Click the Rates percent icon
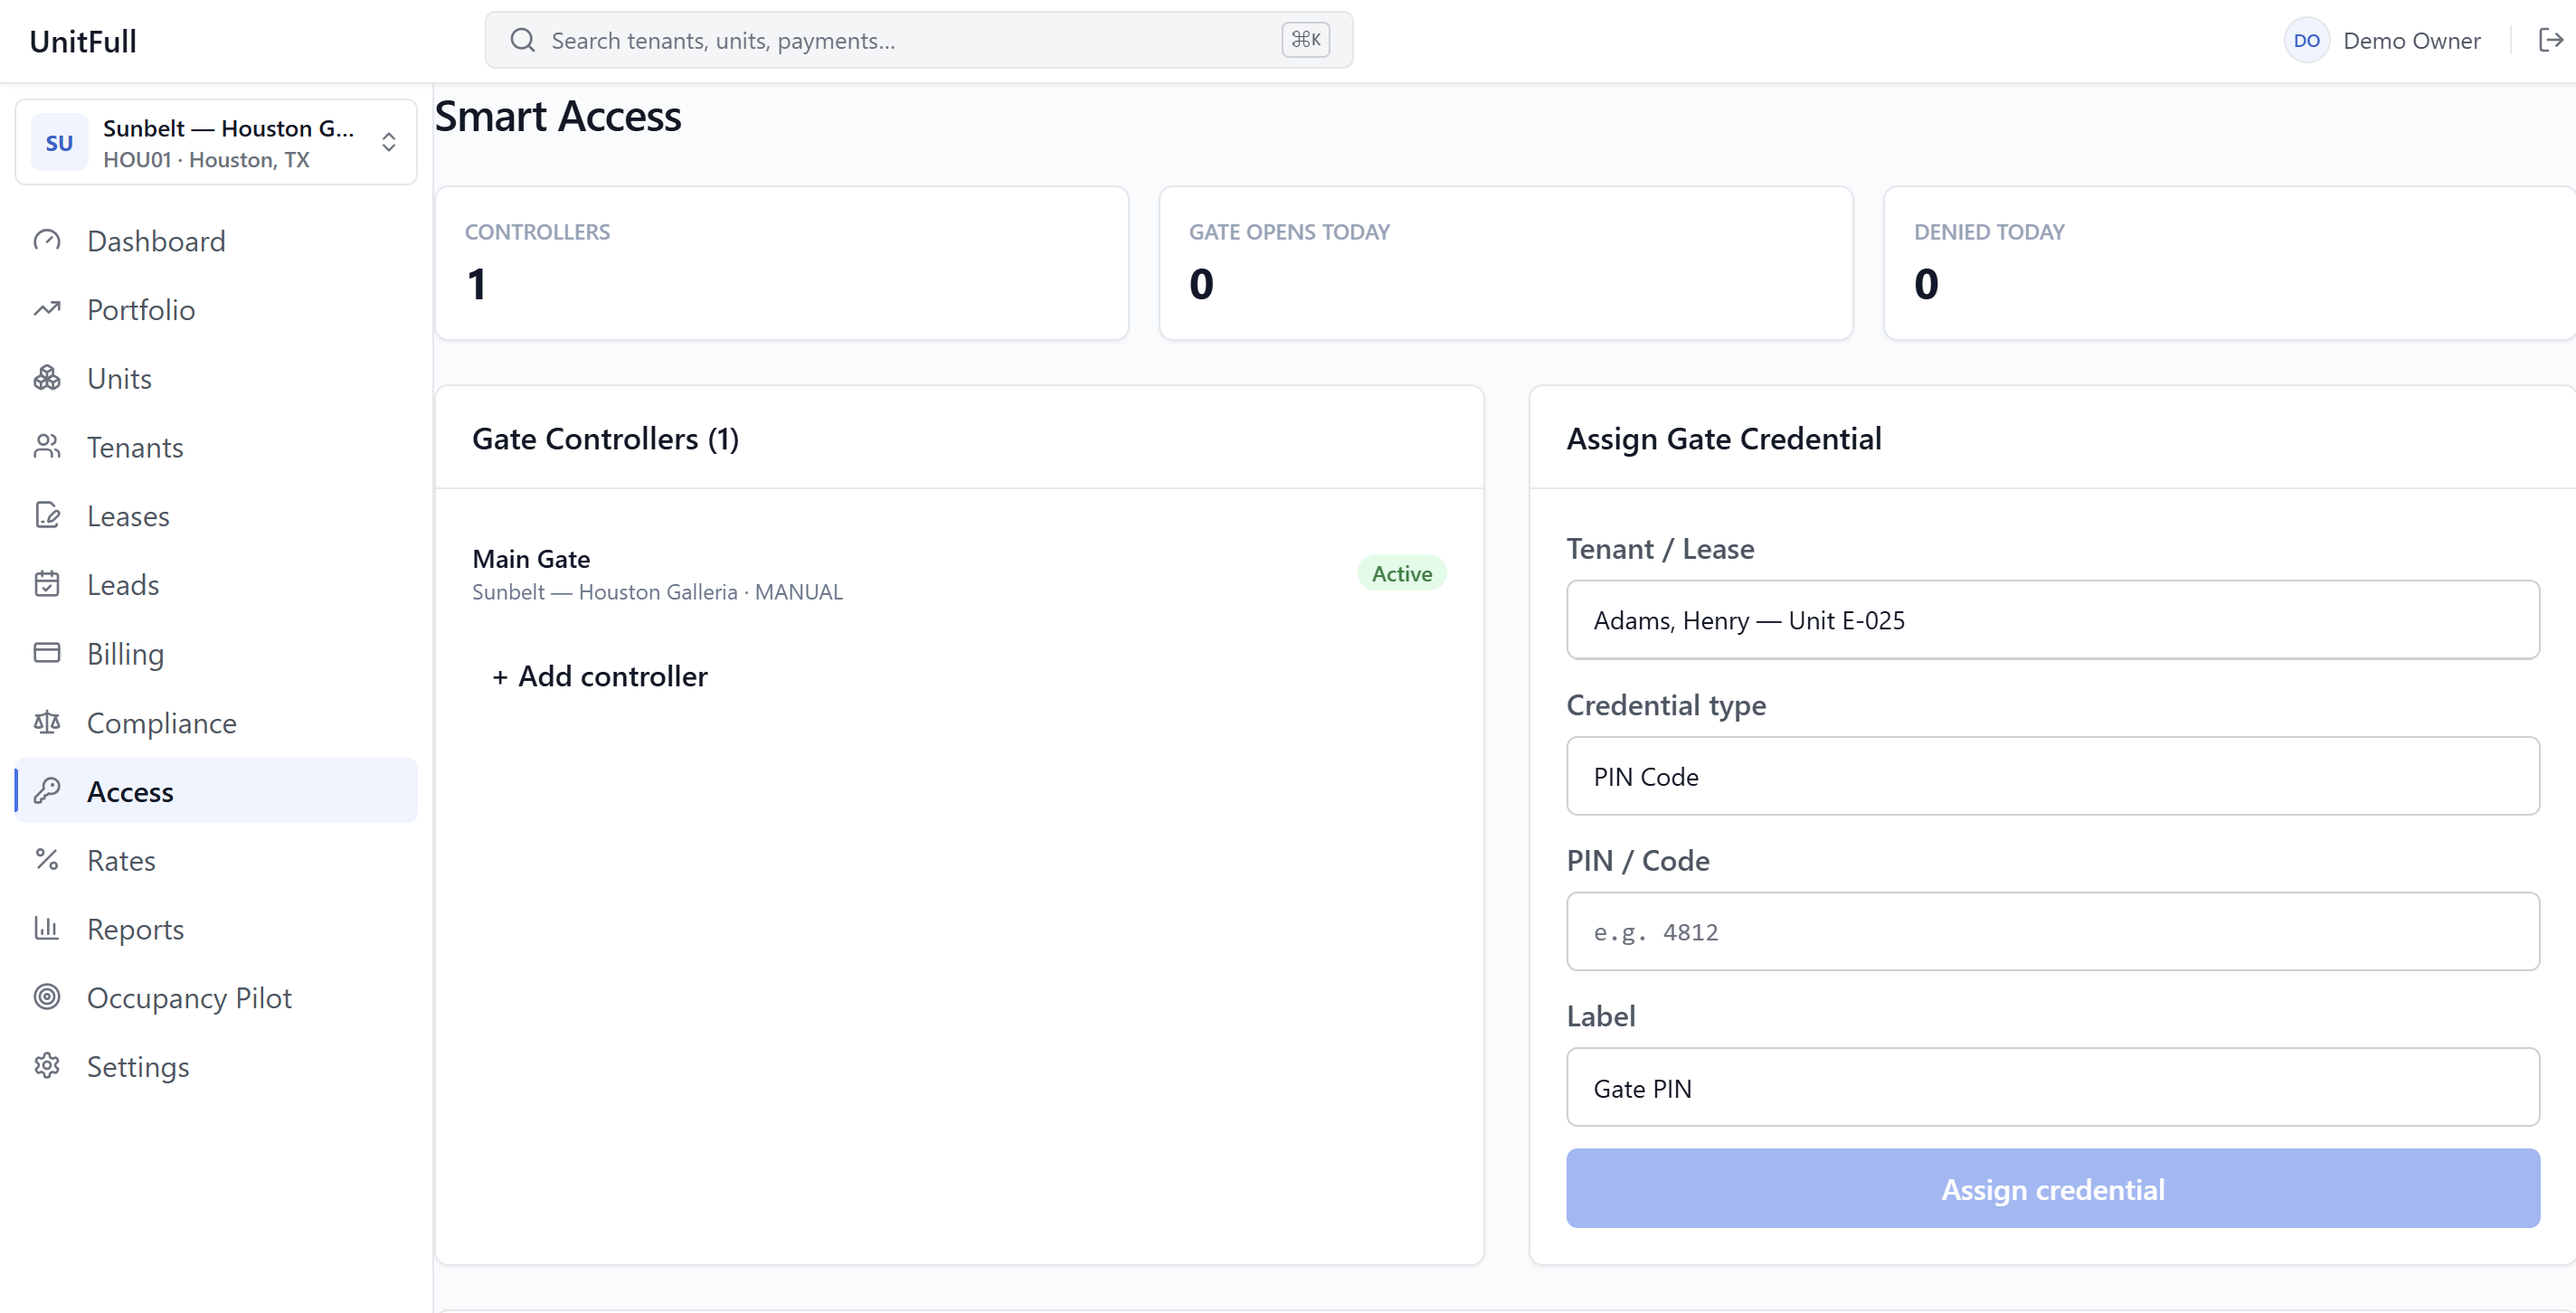Viewport: 2576px width, 1313px height. [x=47, y=860]
